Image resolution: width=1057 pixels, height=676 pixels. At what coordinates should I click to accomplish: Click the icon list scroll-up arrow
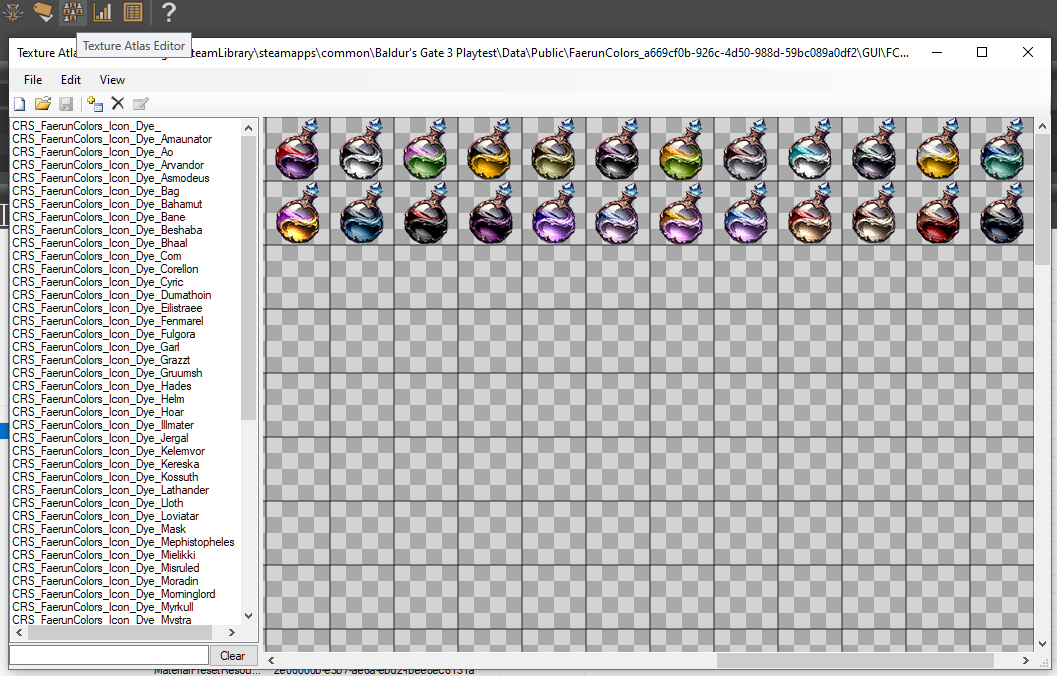tap(249, 128)
